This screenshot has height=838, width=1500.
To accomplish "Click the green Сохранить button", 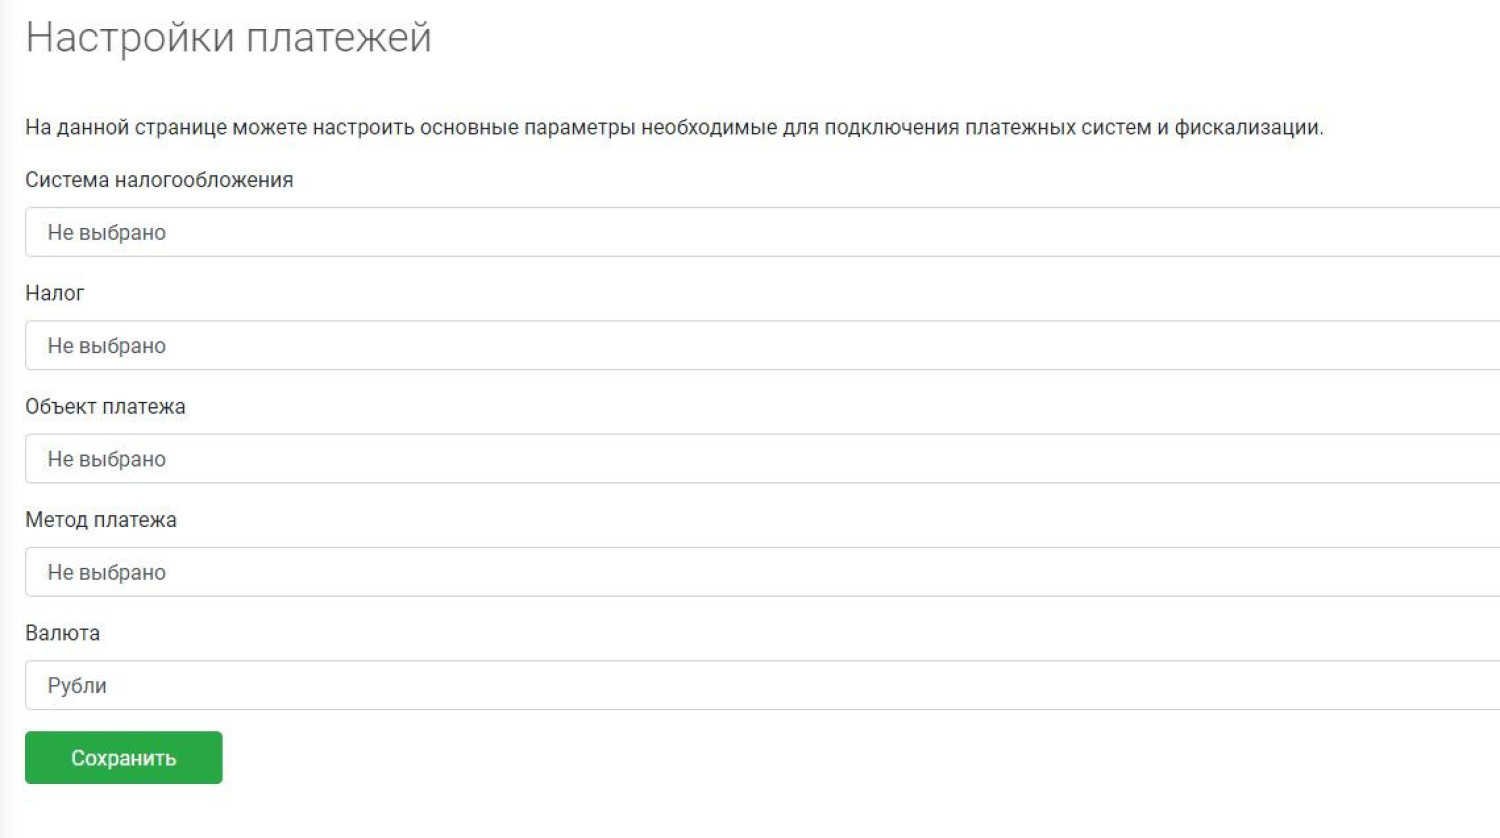I will click(123, 758).
